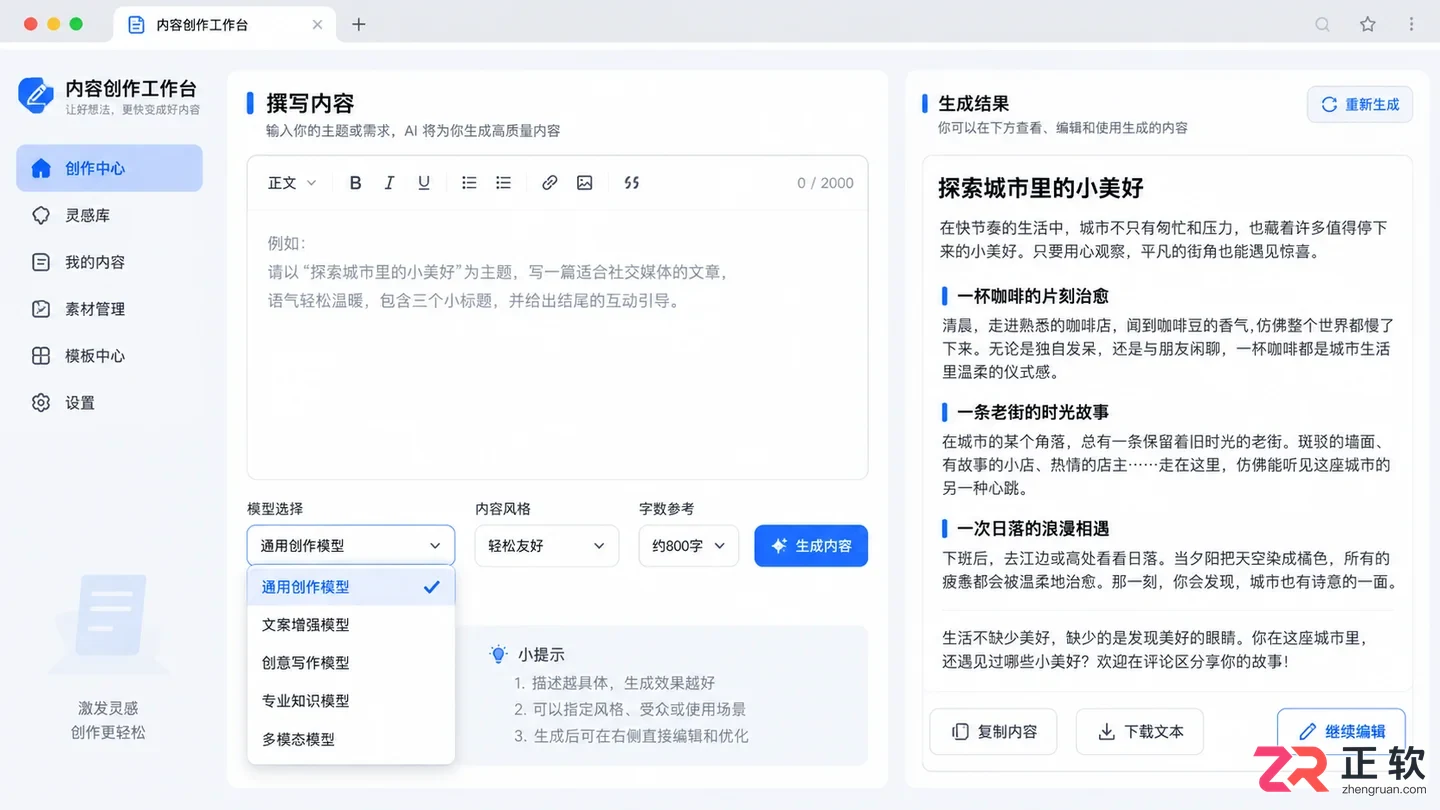
Task: Toggle italic formatting in the editor toolbar
Action: click(389, 183)
